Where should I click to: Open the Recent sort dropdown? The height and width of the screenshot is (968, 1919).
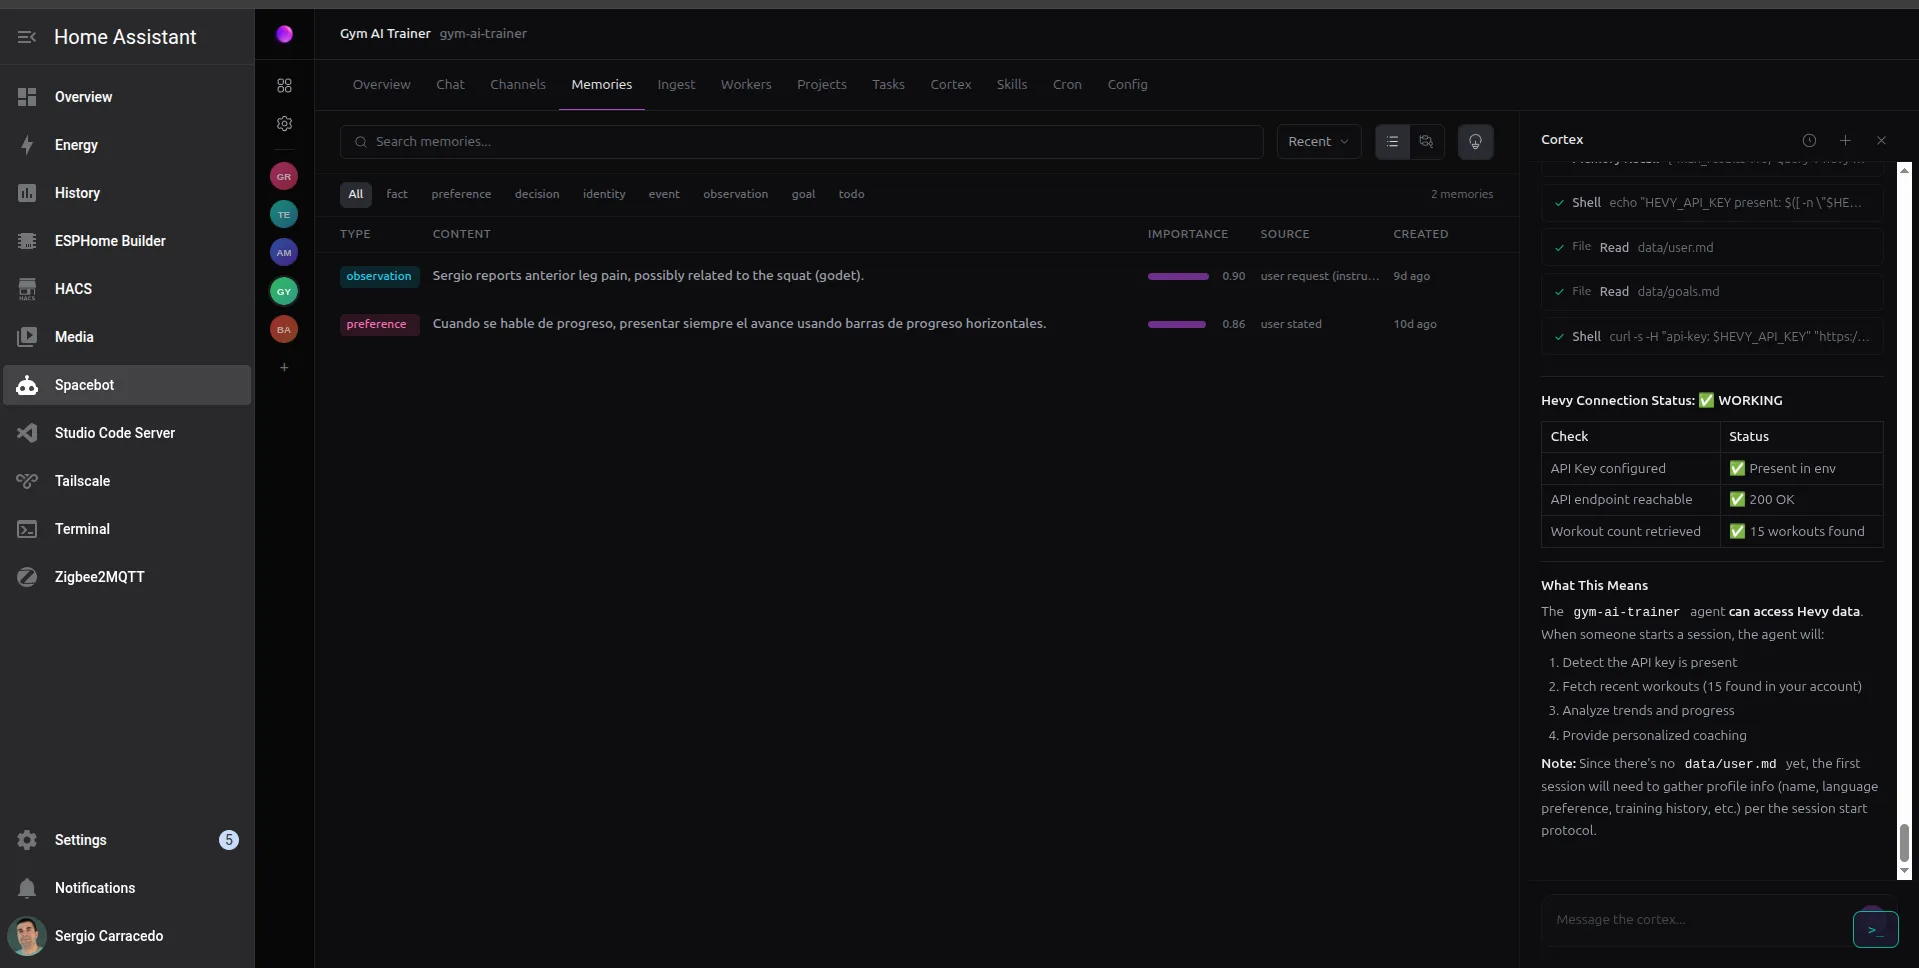(x=1318, y=142)
